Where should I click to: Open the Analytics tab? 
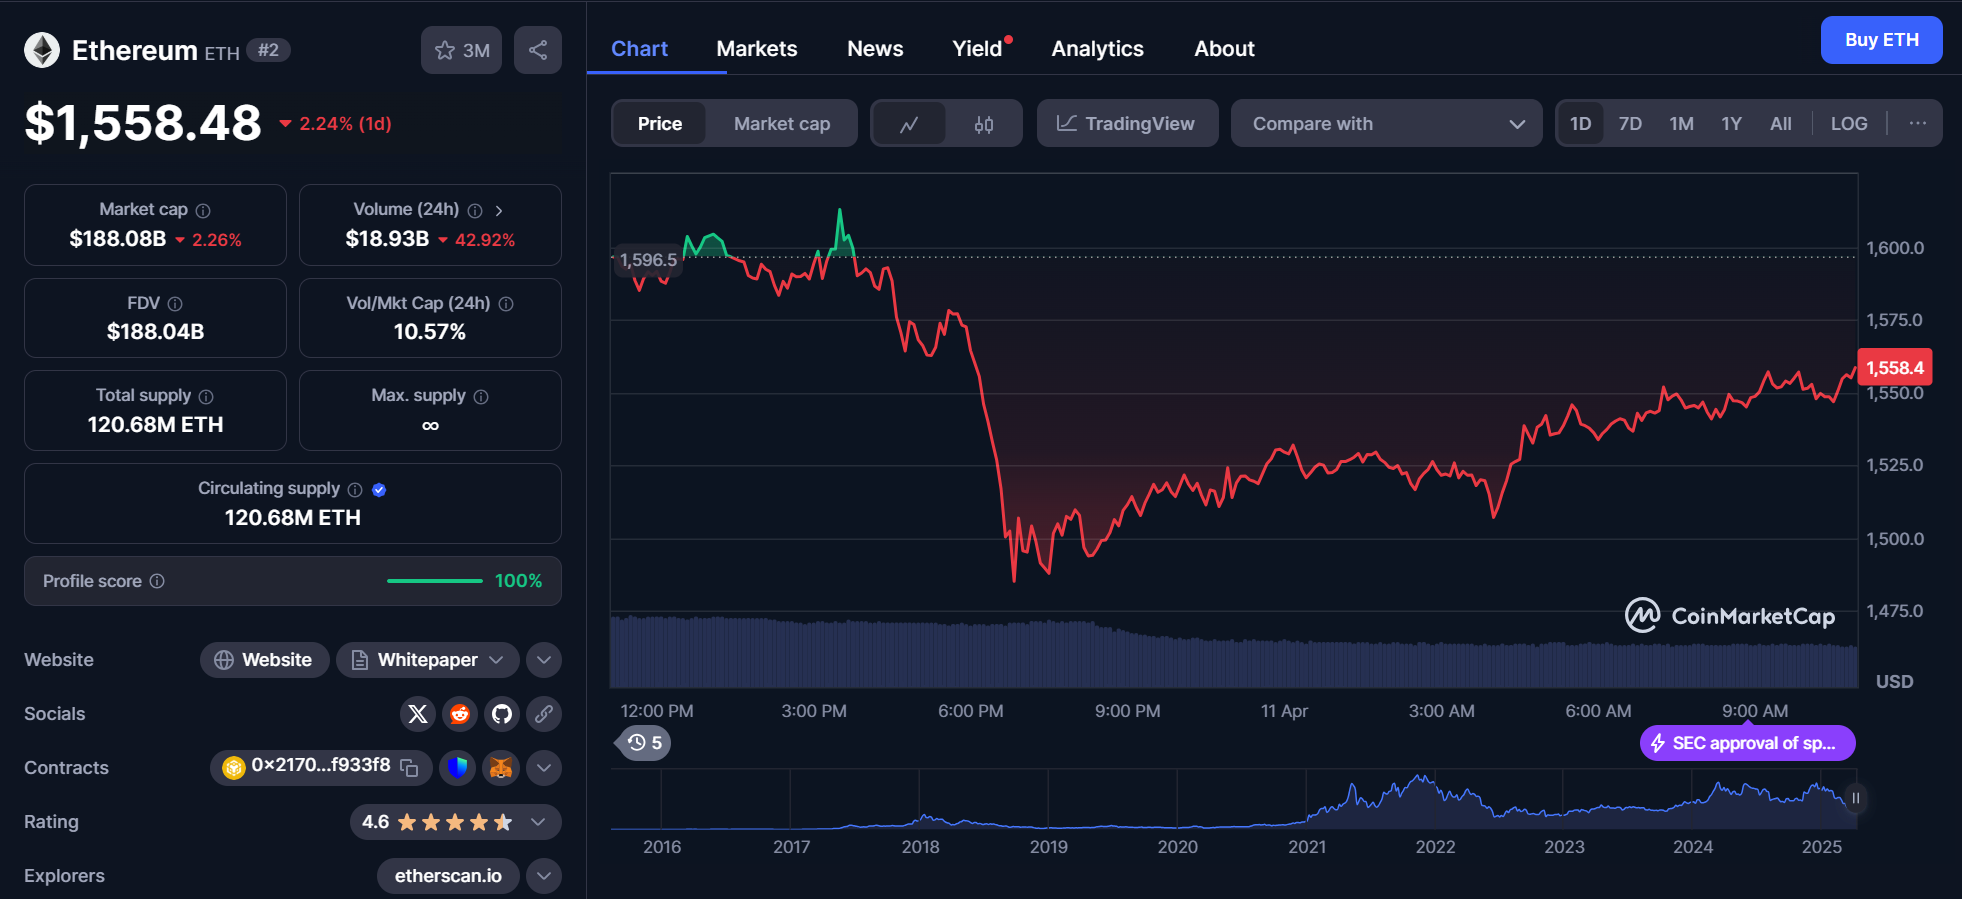pyautogui.click(x=1097, y=49)
